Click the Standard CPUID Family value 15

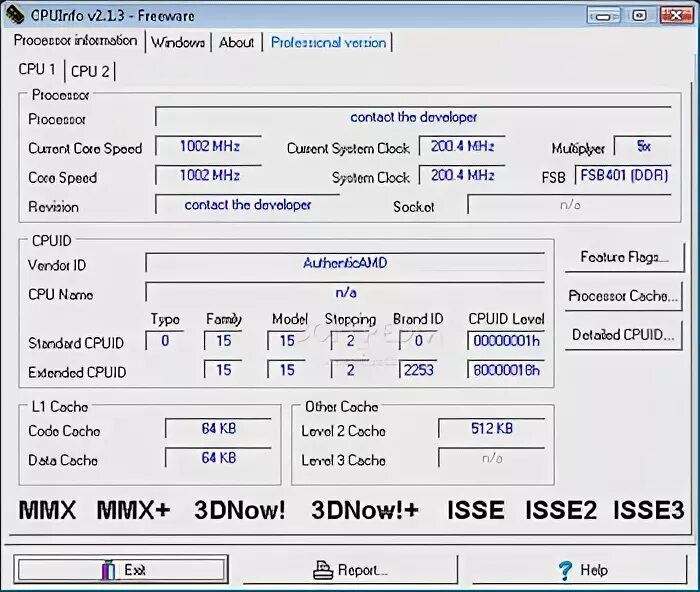223,341
